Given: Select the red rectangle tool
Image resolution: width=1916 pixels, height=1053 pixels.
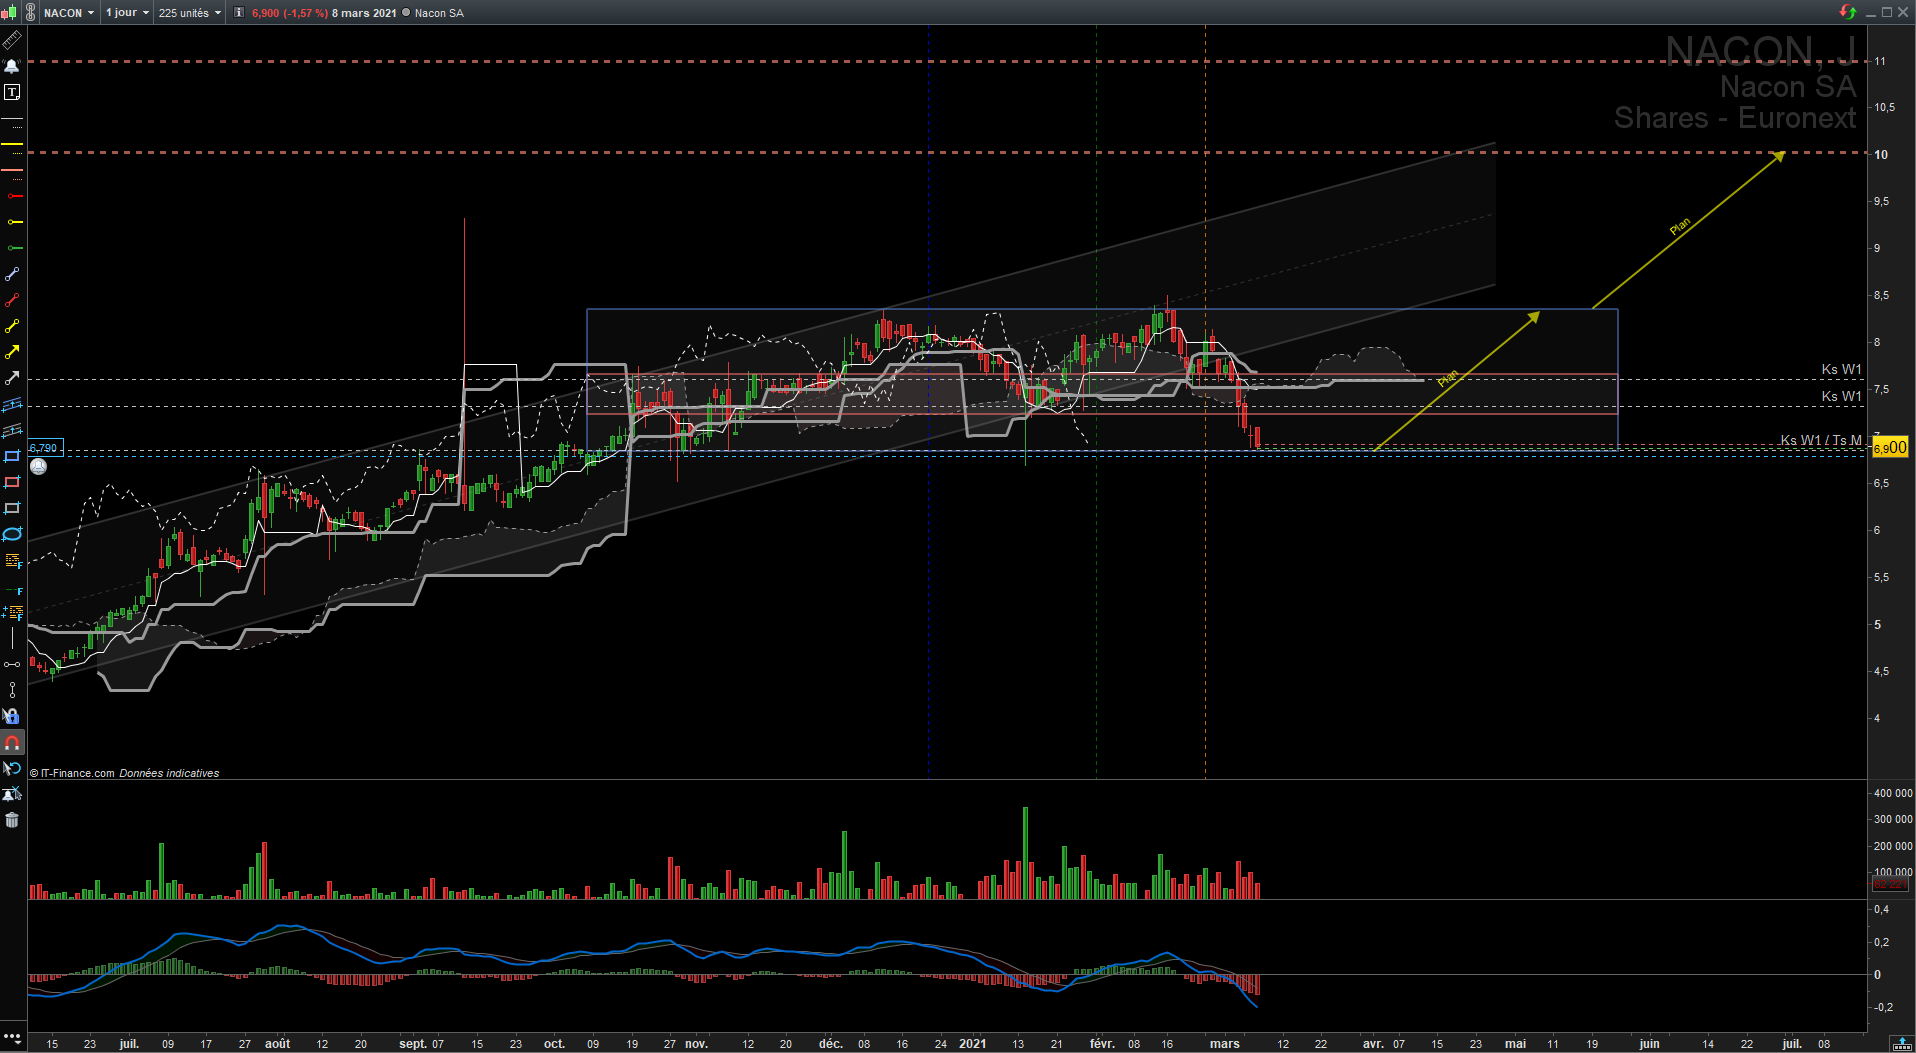Looking at the screenshot, I should tap(12, 482).
